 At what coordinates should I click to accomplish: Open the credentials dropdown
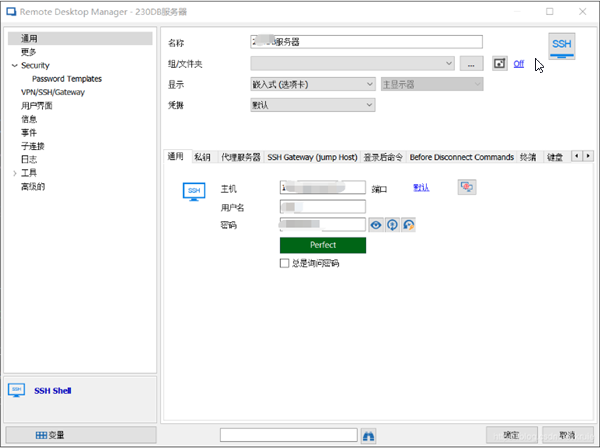tap(313, 105)
